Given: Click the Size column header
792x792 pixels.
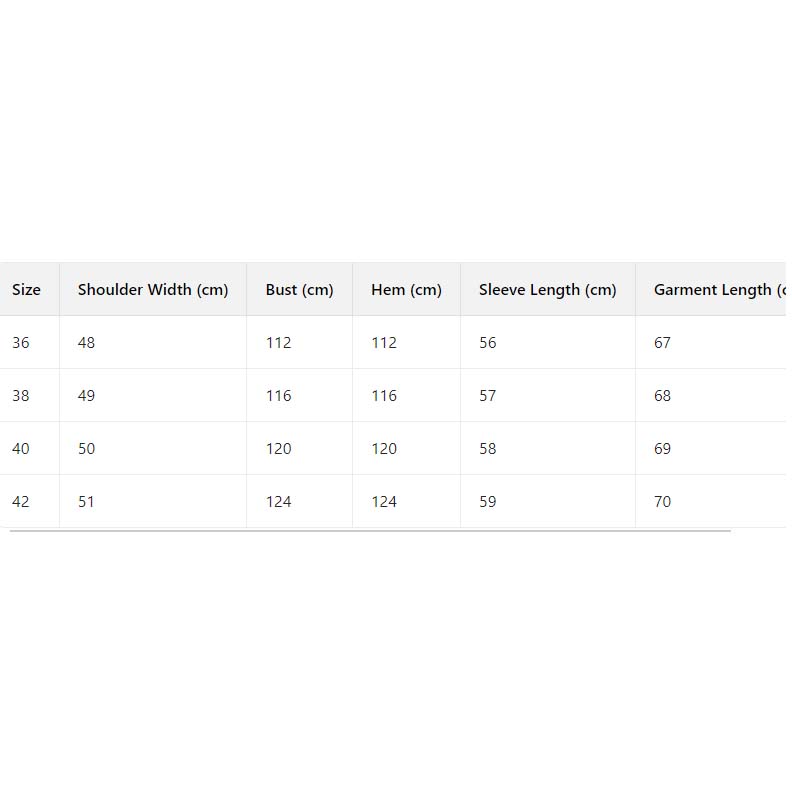Looking at the screenshot, I should point(26,290).
